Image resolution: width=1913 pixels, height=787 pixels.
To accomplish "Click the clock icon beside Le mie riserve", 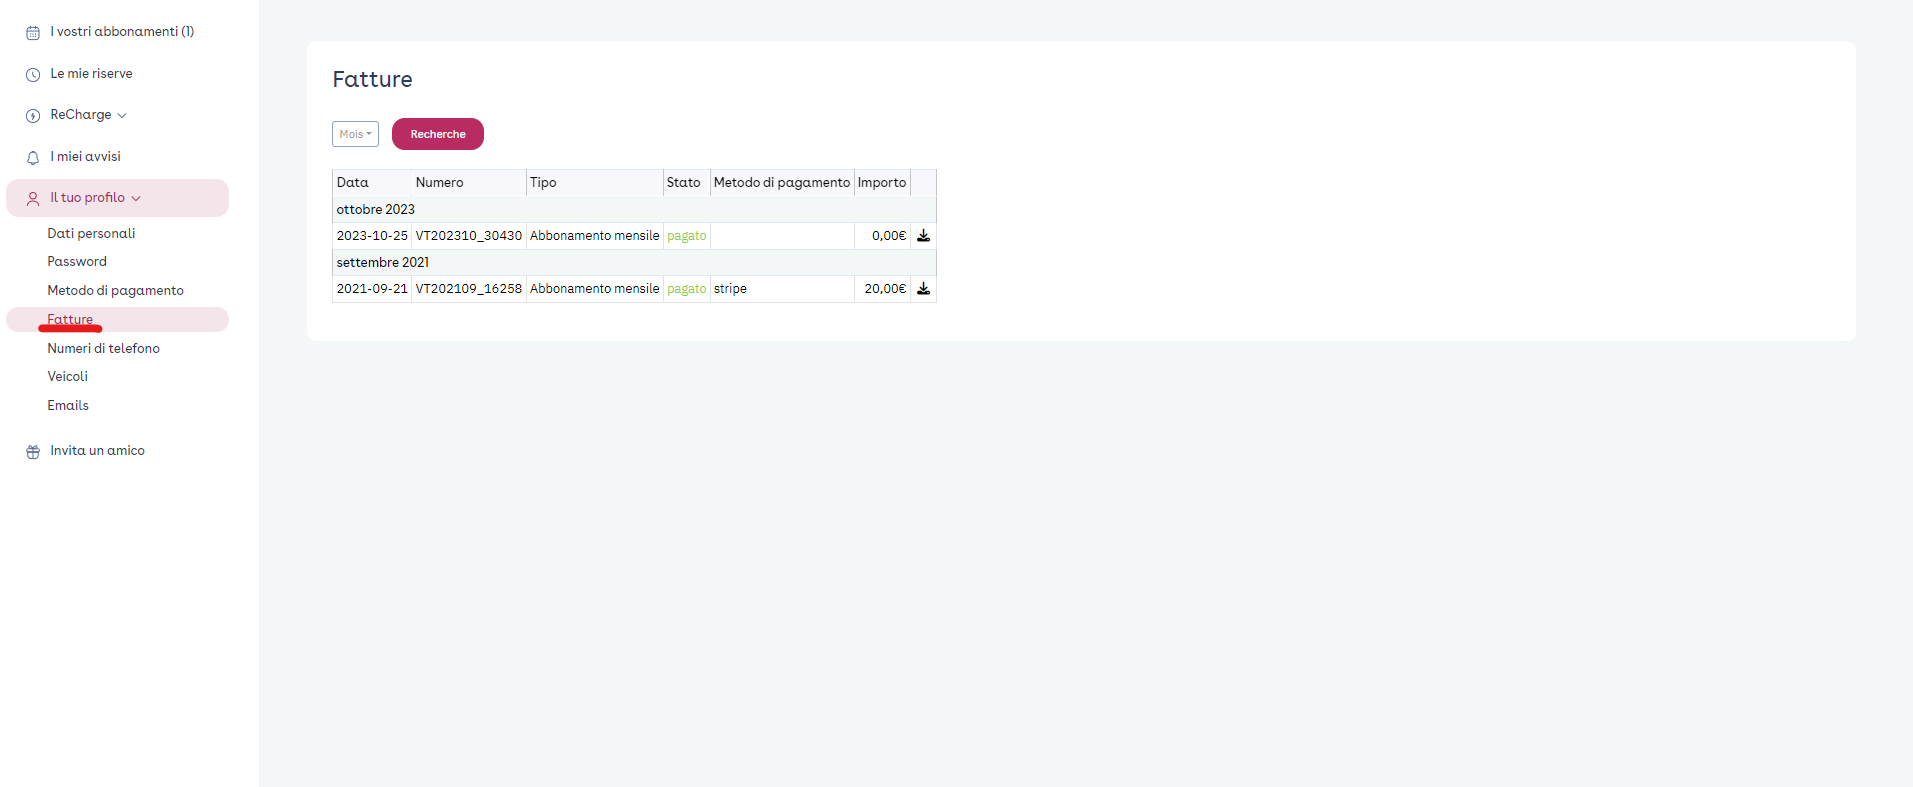I will [x=33, y=75].
